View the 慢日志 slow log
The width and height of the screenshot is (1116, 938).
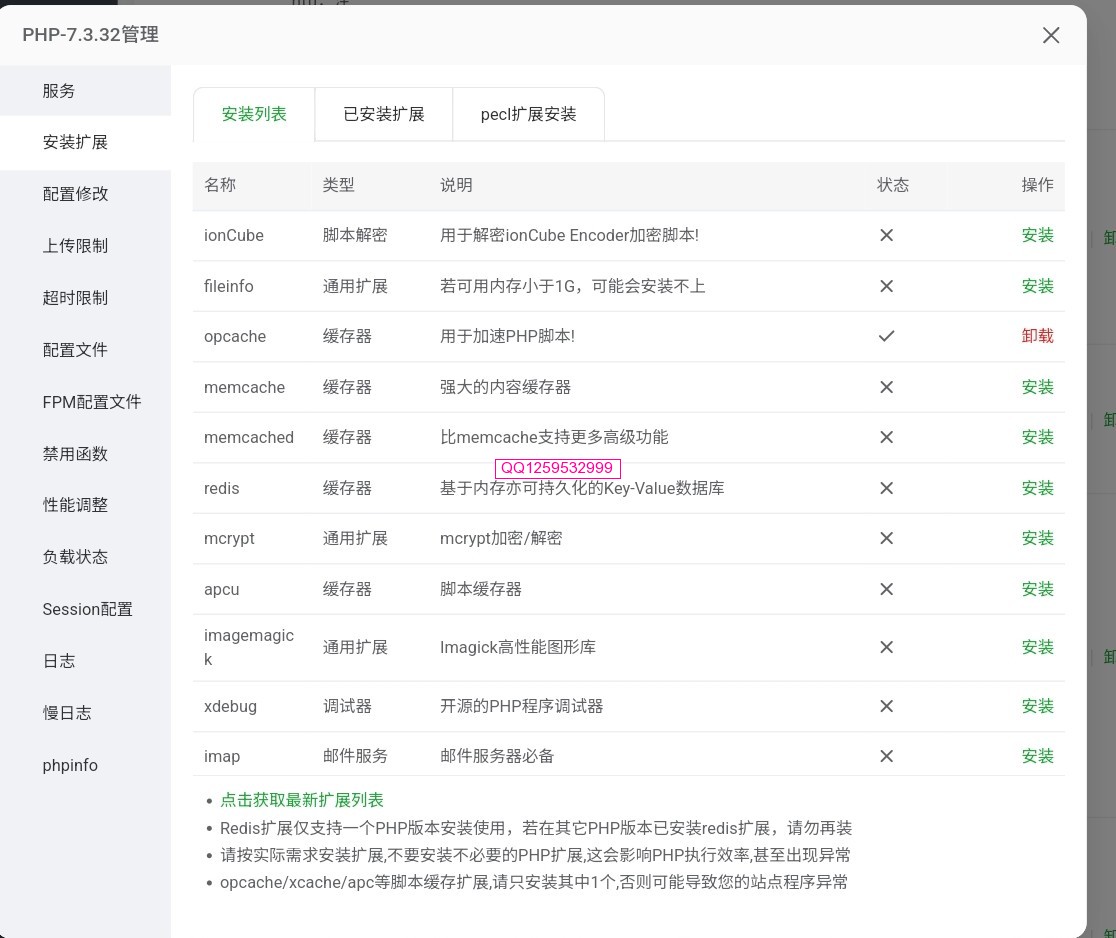[x=64, y=713]
